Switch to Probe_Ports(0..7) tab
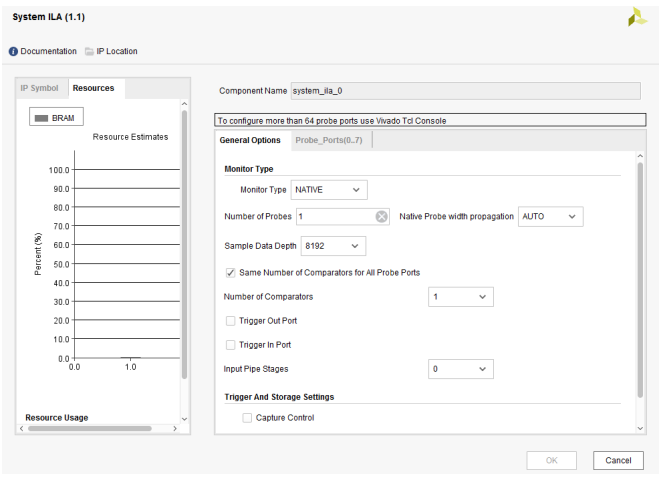The height and width of the screenshot is (478, 668). point(329,140)
